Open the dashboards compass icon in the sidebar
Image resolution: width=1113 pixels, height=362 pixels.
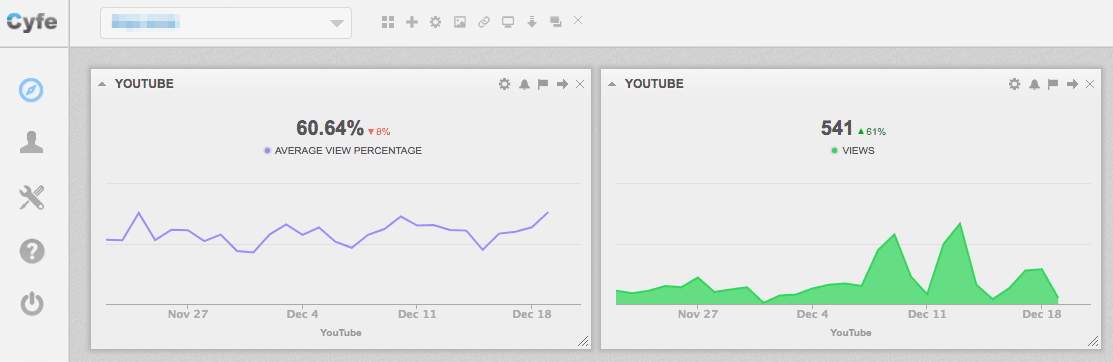tap(31, 90)
